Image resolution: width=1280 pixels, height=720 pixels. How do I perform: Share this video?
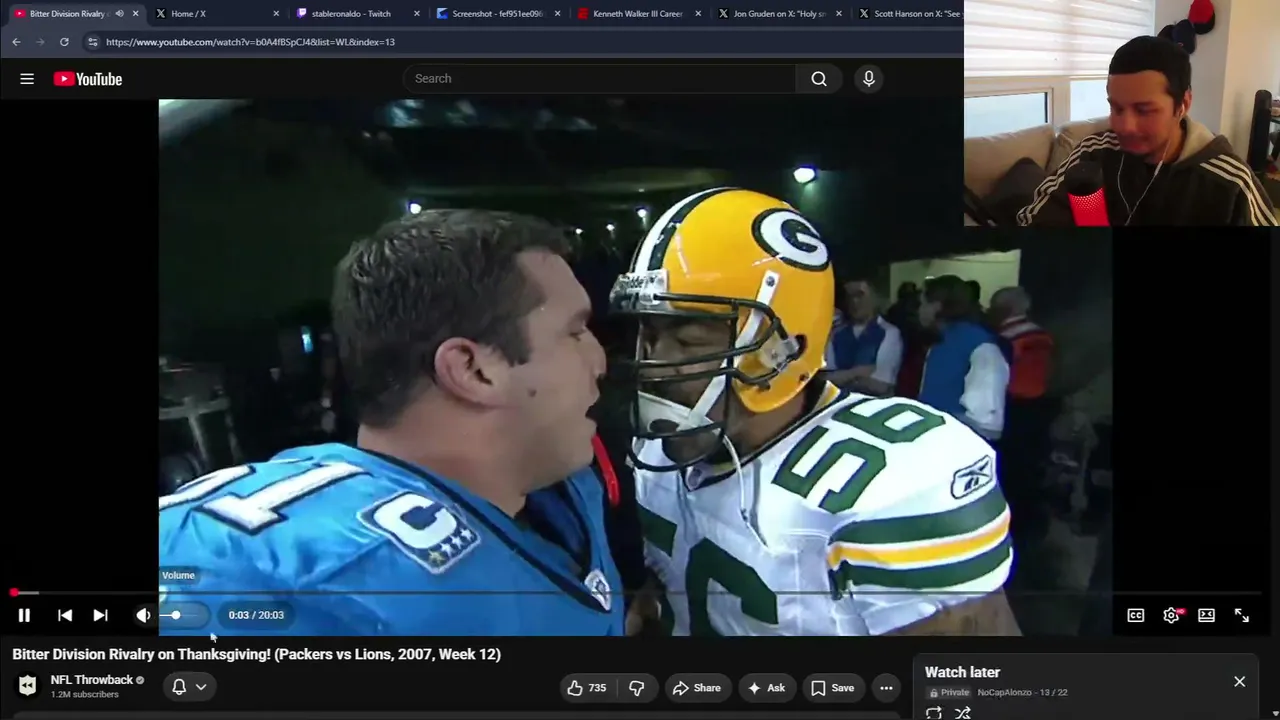(697, 688)
